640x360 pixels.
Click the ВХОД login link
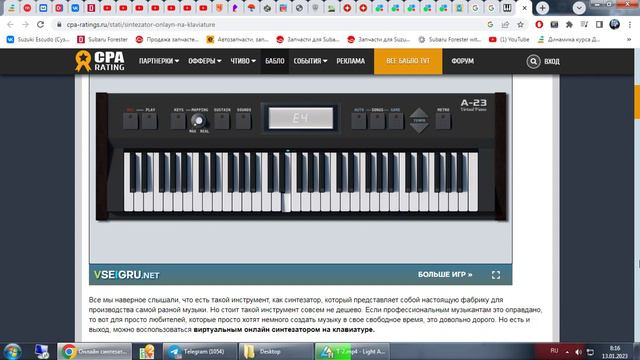[552, 61]
